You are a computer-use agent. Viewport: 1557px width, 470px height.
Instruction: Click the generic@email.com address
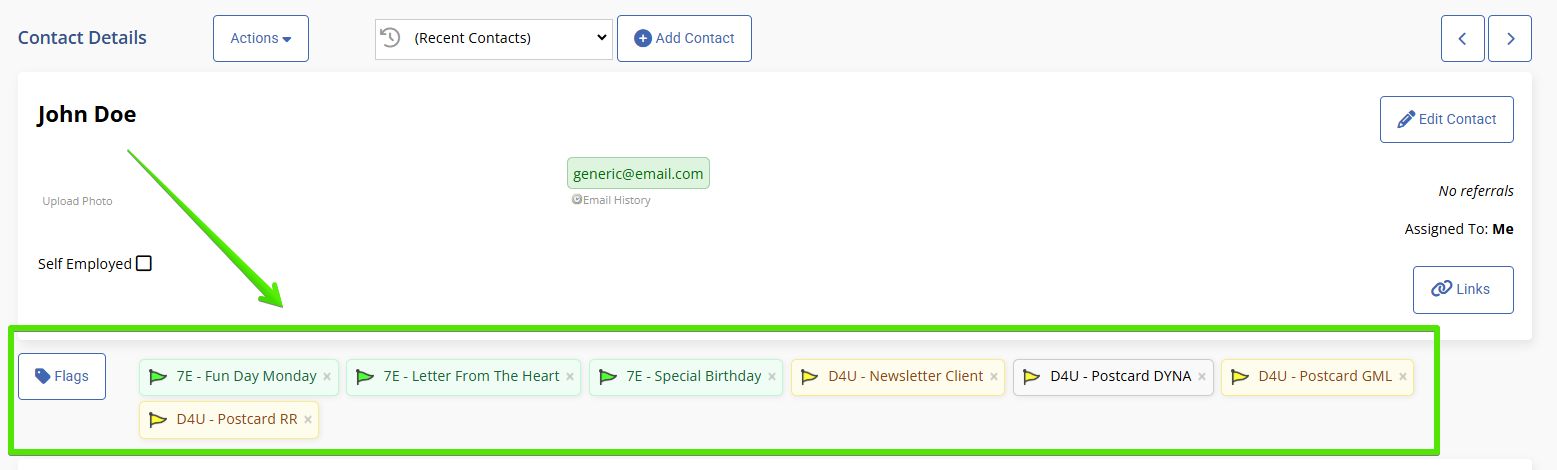point(638,173)
